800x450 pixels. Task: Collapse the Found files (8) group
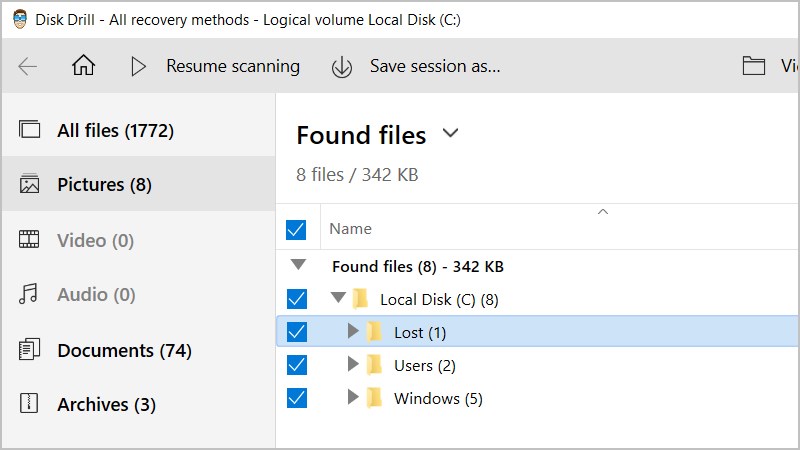(x=298, y=264)
